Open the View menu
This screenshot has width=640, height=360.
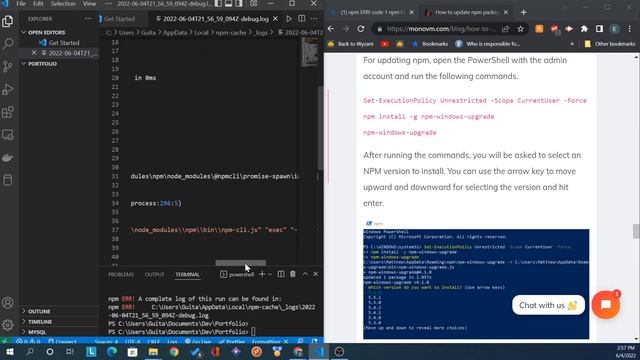click(x=89, y=4)
